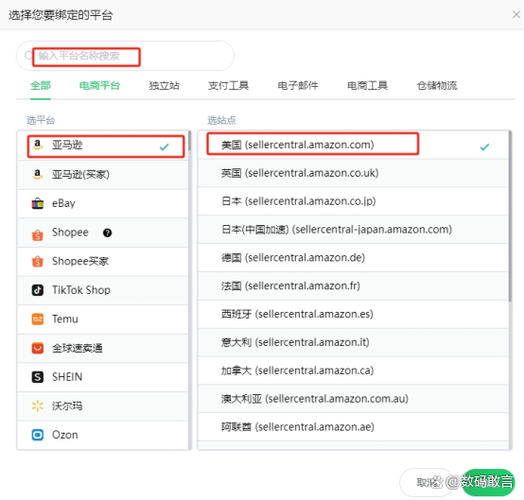
Task: Pick site 德国 (sellercentral.amazon.de)
Action: pyautogui.click(x=353, y=258)
